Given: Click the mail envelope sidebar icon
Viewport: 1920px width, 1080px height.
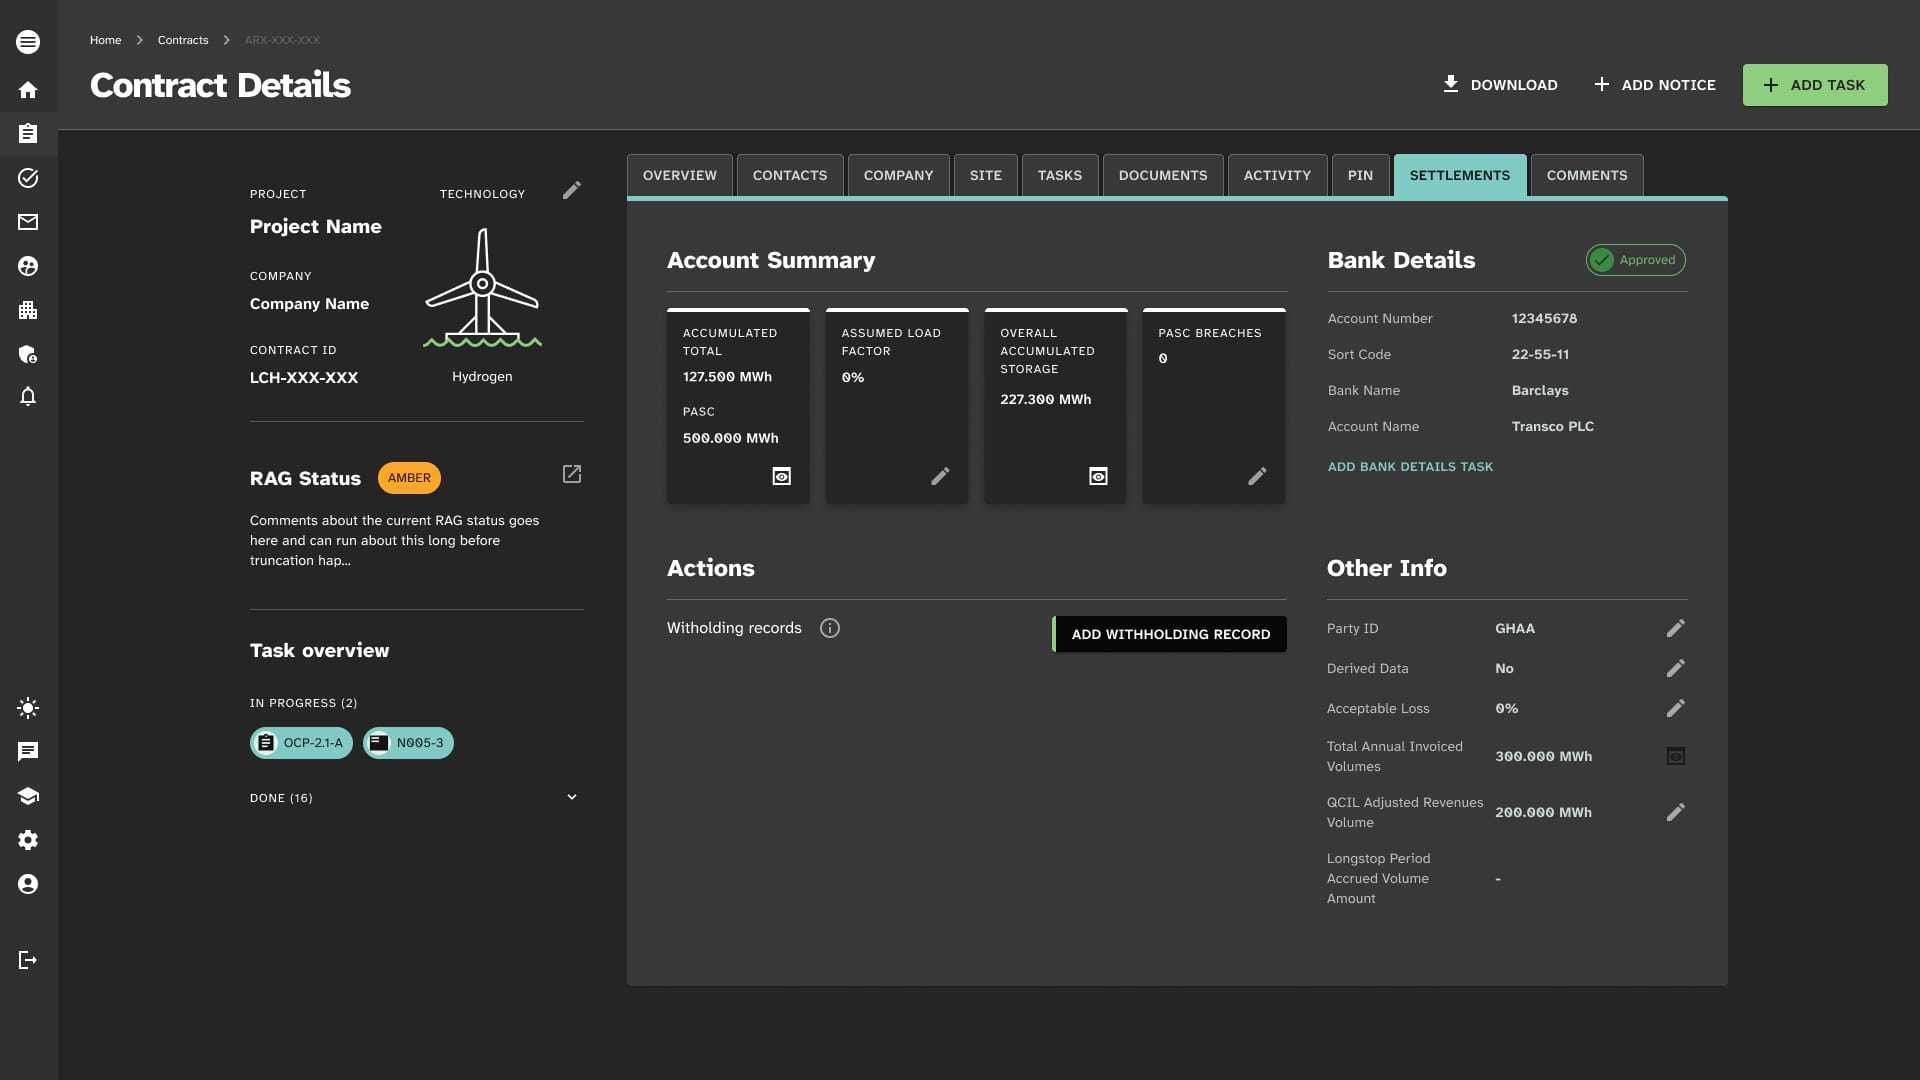Looking at the screenshot, I should [28, 222].
